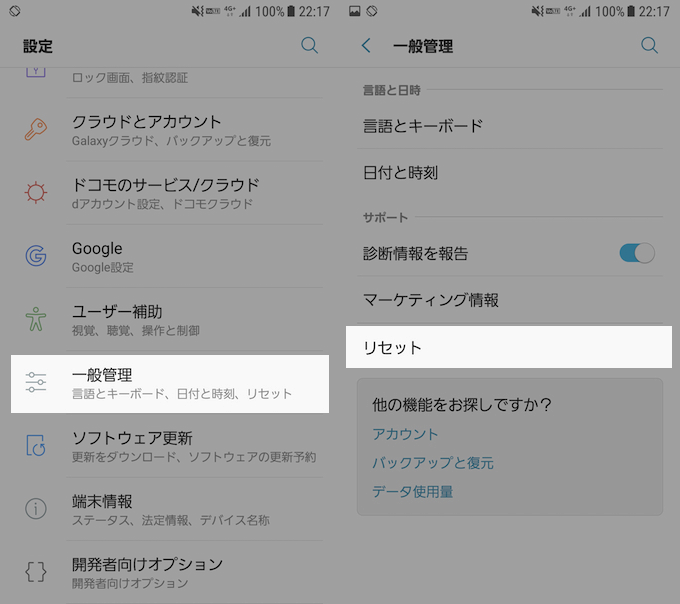Open 日付と時刻 settings
This screenshot has width=680, height=604.
[508, 173]
